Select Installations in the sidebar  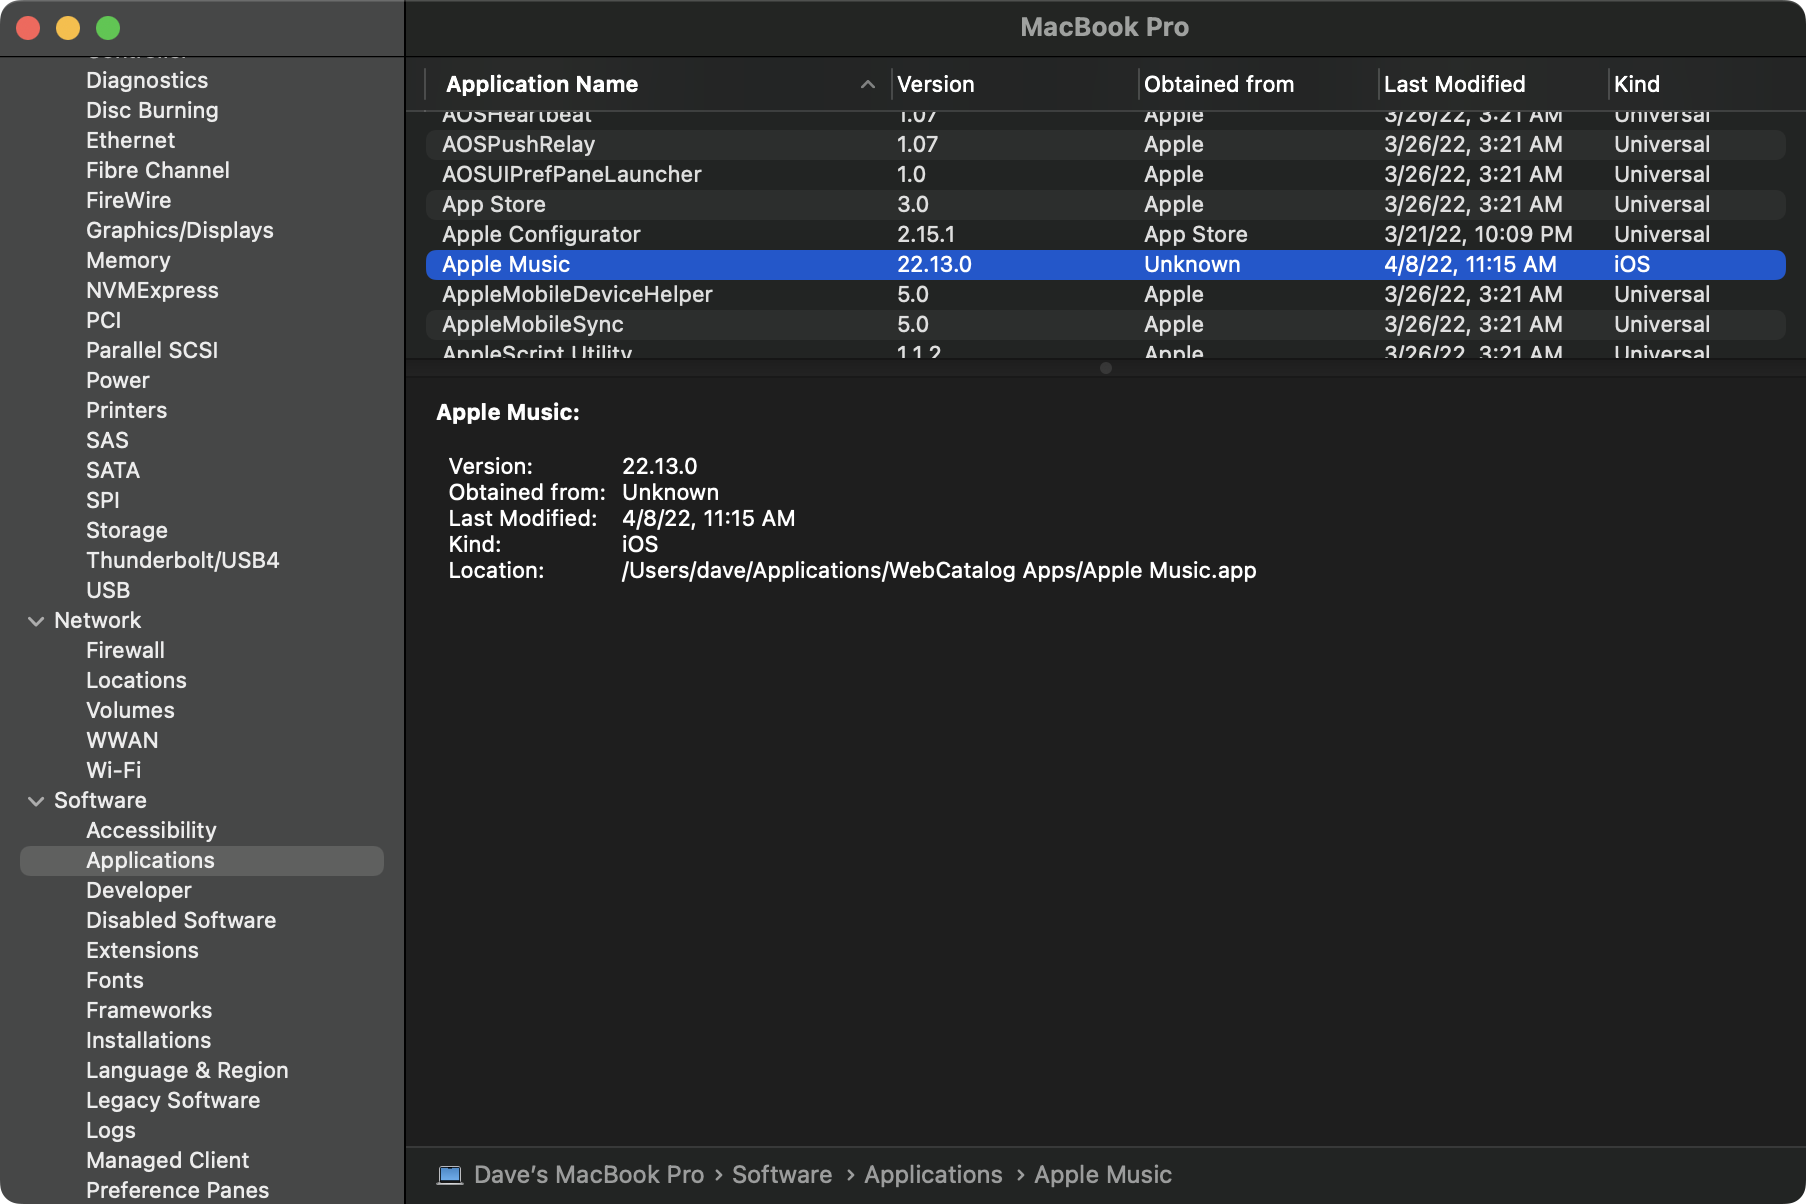[x=149, y=1040]
